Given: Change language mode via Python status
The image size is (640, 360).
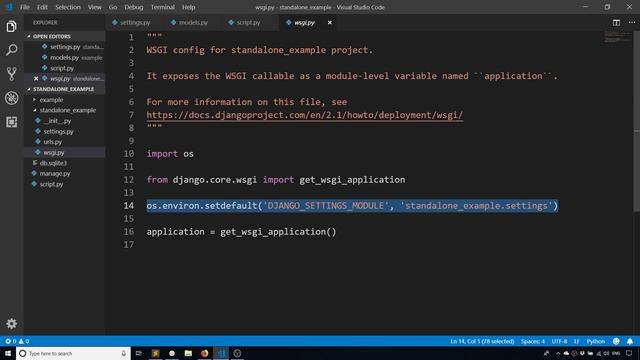Looking at the screenshot, I should tap(596, 341).
